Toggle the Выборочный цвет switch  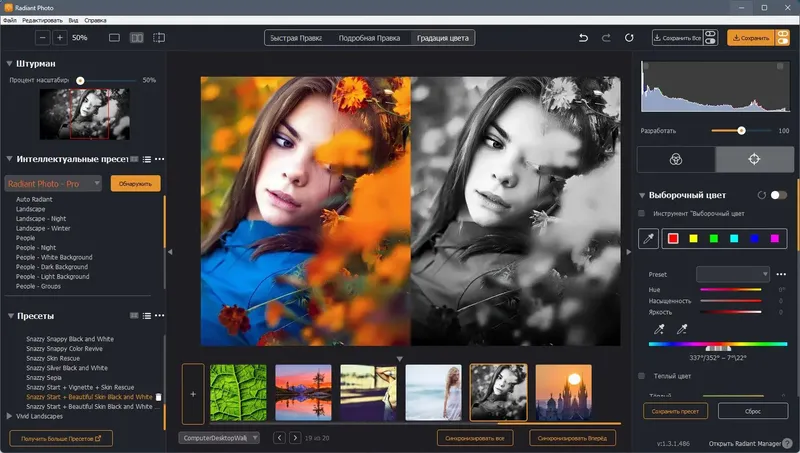[779, 195]
